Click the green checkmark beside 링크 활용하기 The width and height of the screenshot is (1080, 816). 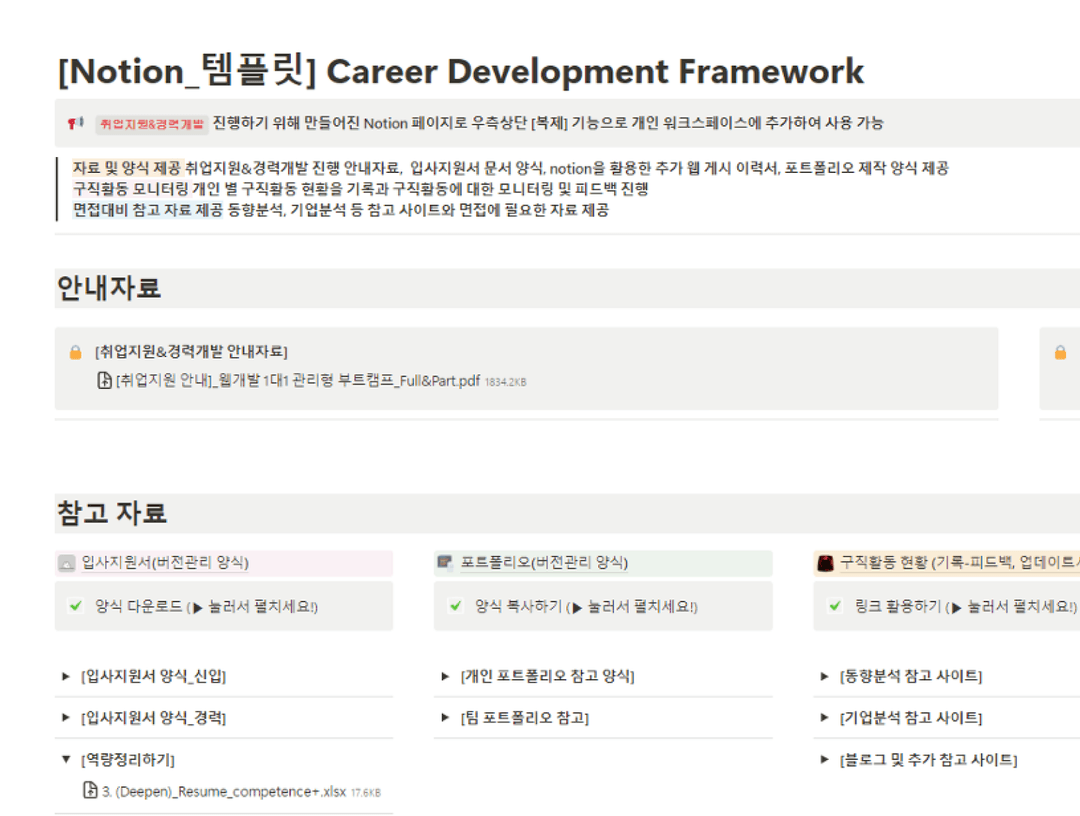pos(835,606)
